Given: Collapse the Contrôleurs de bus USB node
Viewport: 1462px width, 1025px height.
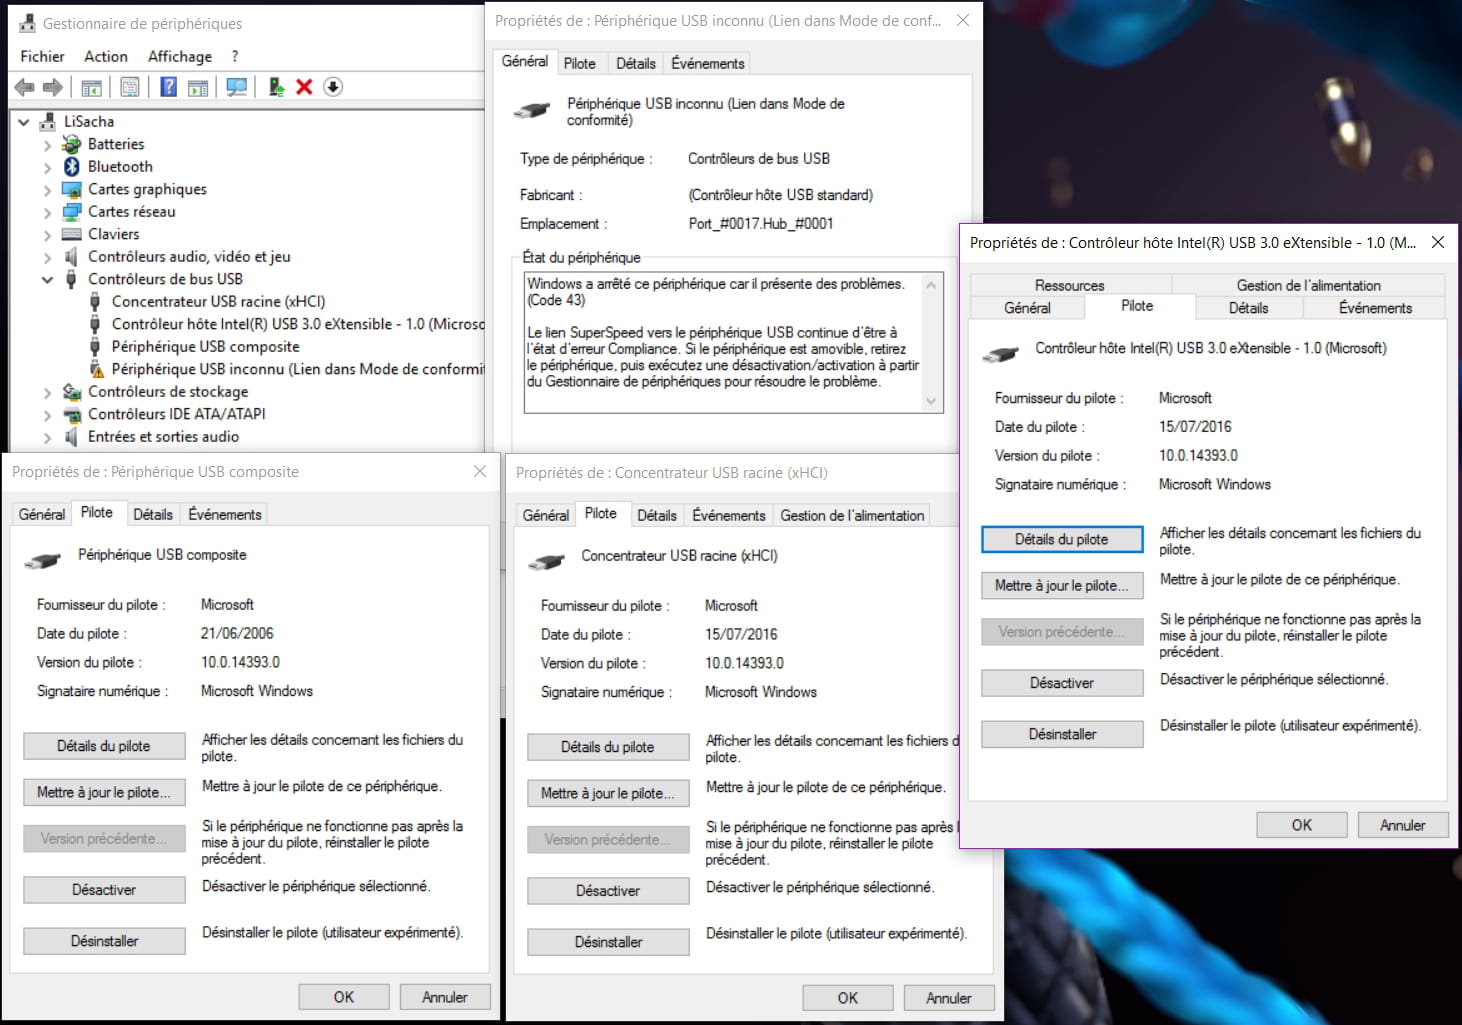Looking at the screenshot, I should coord(47,280).
